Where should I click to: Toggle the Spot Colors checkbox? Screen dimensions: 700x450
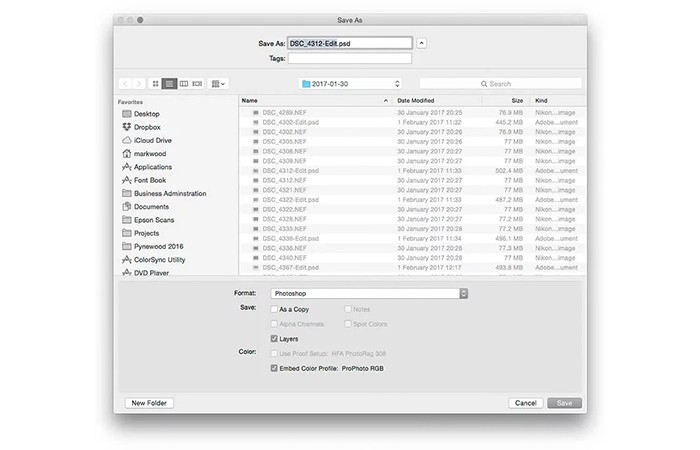(x=348, y=324)
